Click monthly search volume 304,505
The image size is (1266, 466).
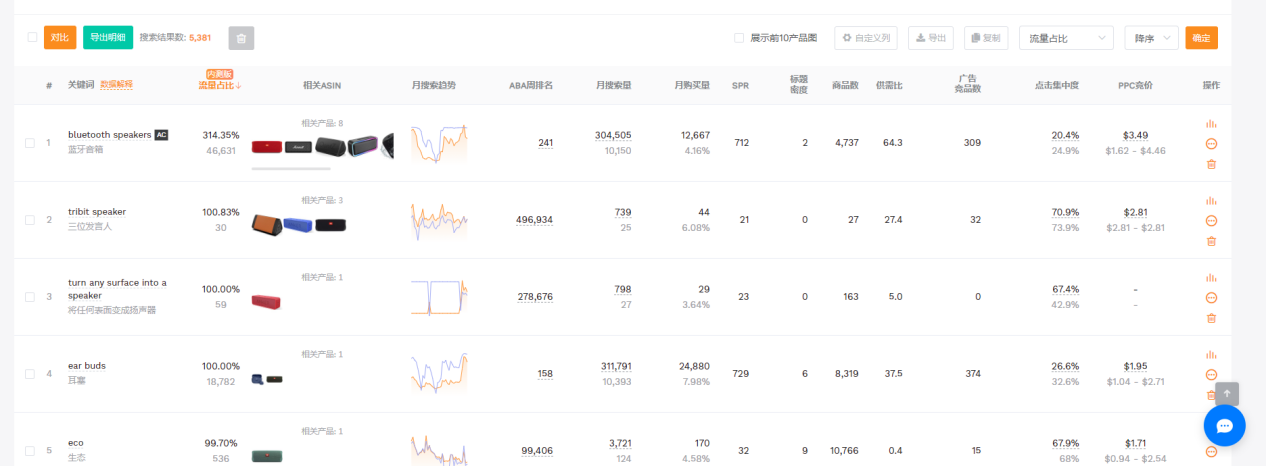point(613,135)
